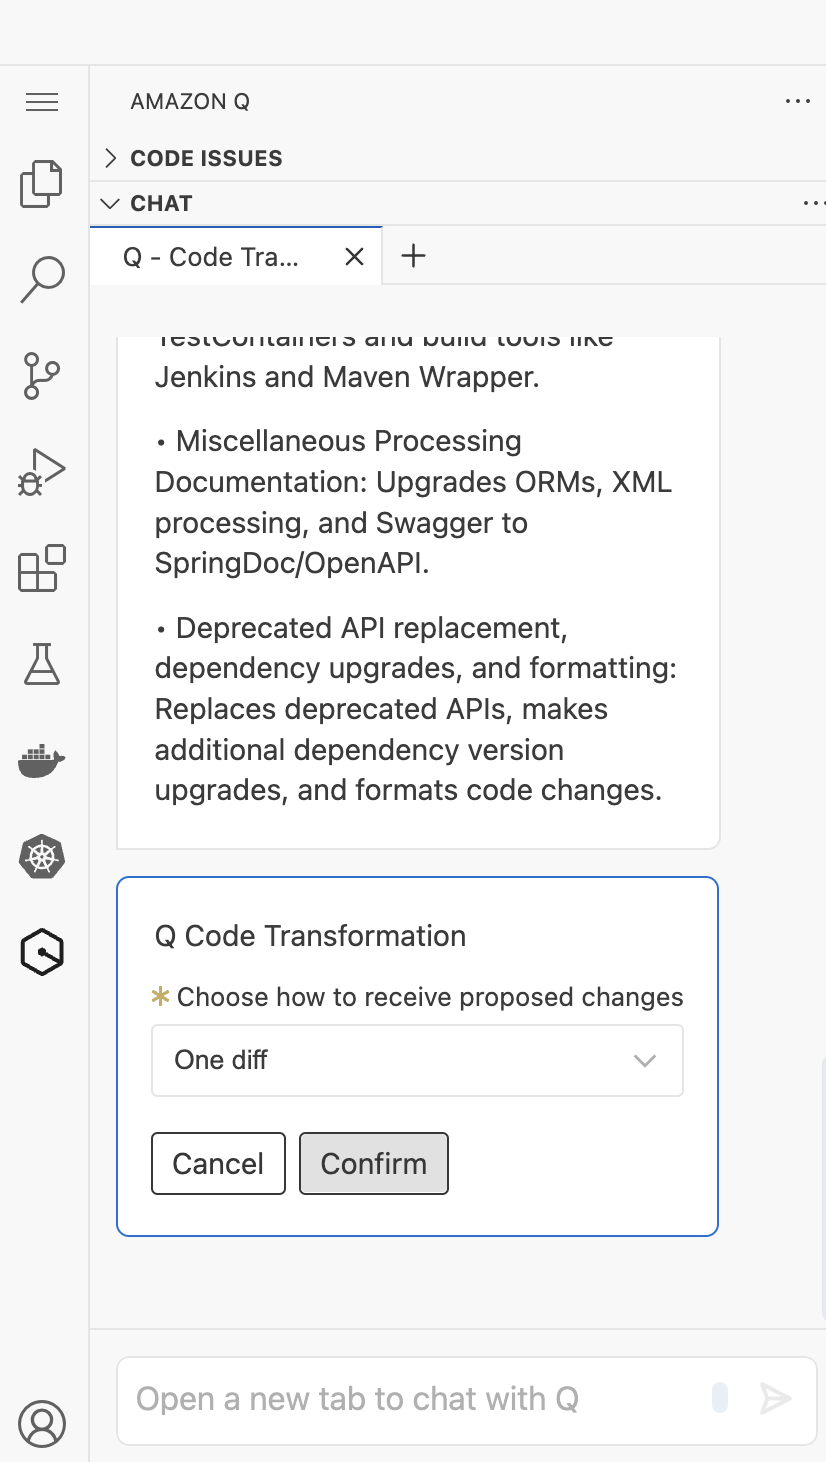
Task: Open the Accounts icon at bottom
Action: click(x=41, y=1423)
